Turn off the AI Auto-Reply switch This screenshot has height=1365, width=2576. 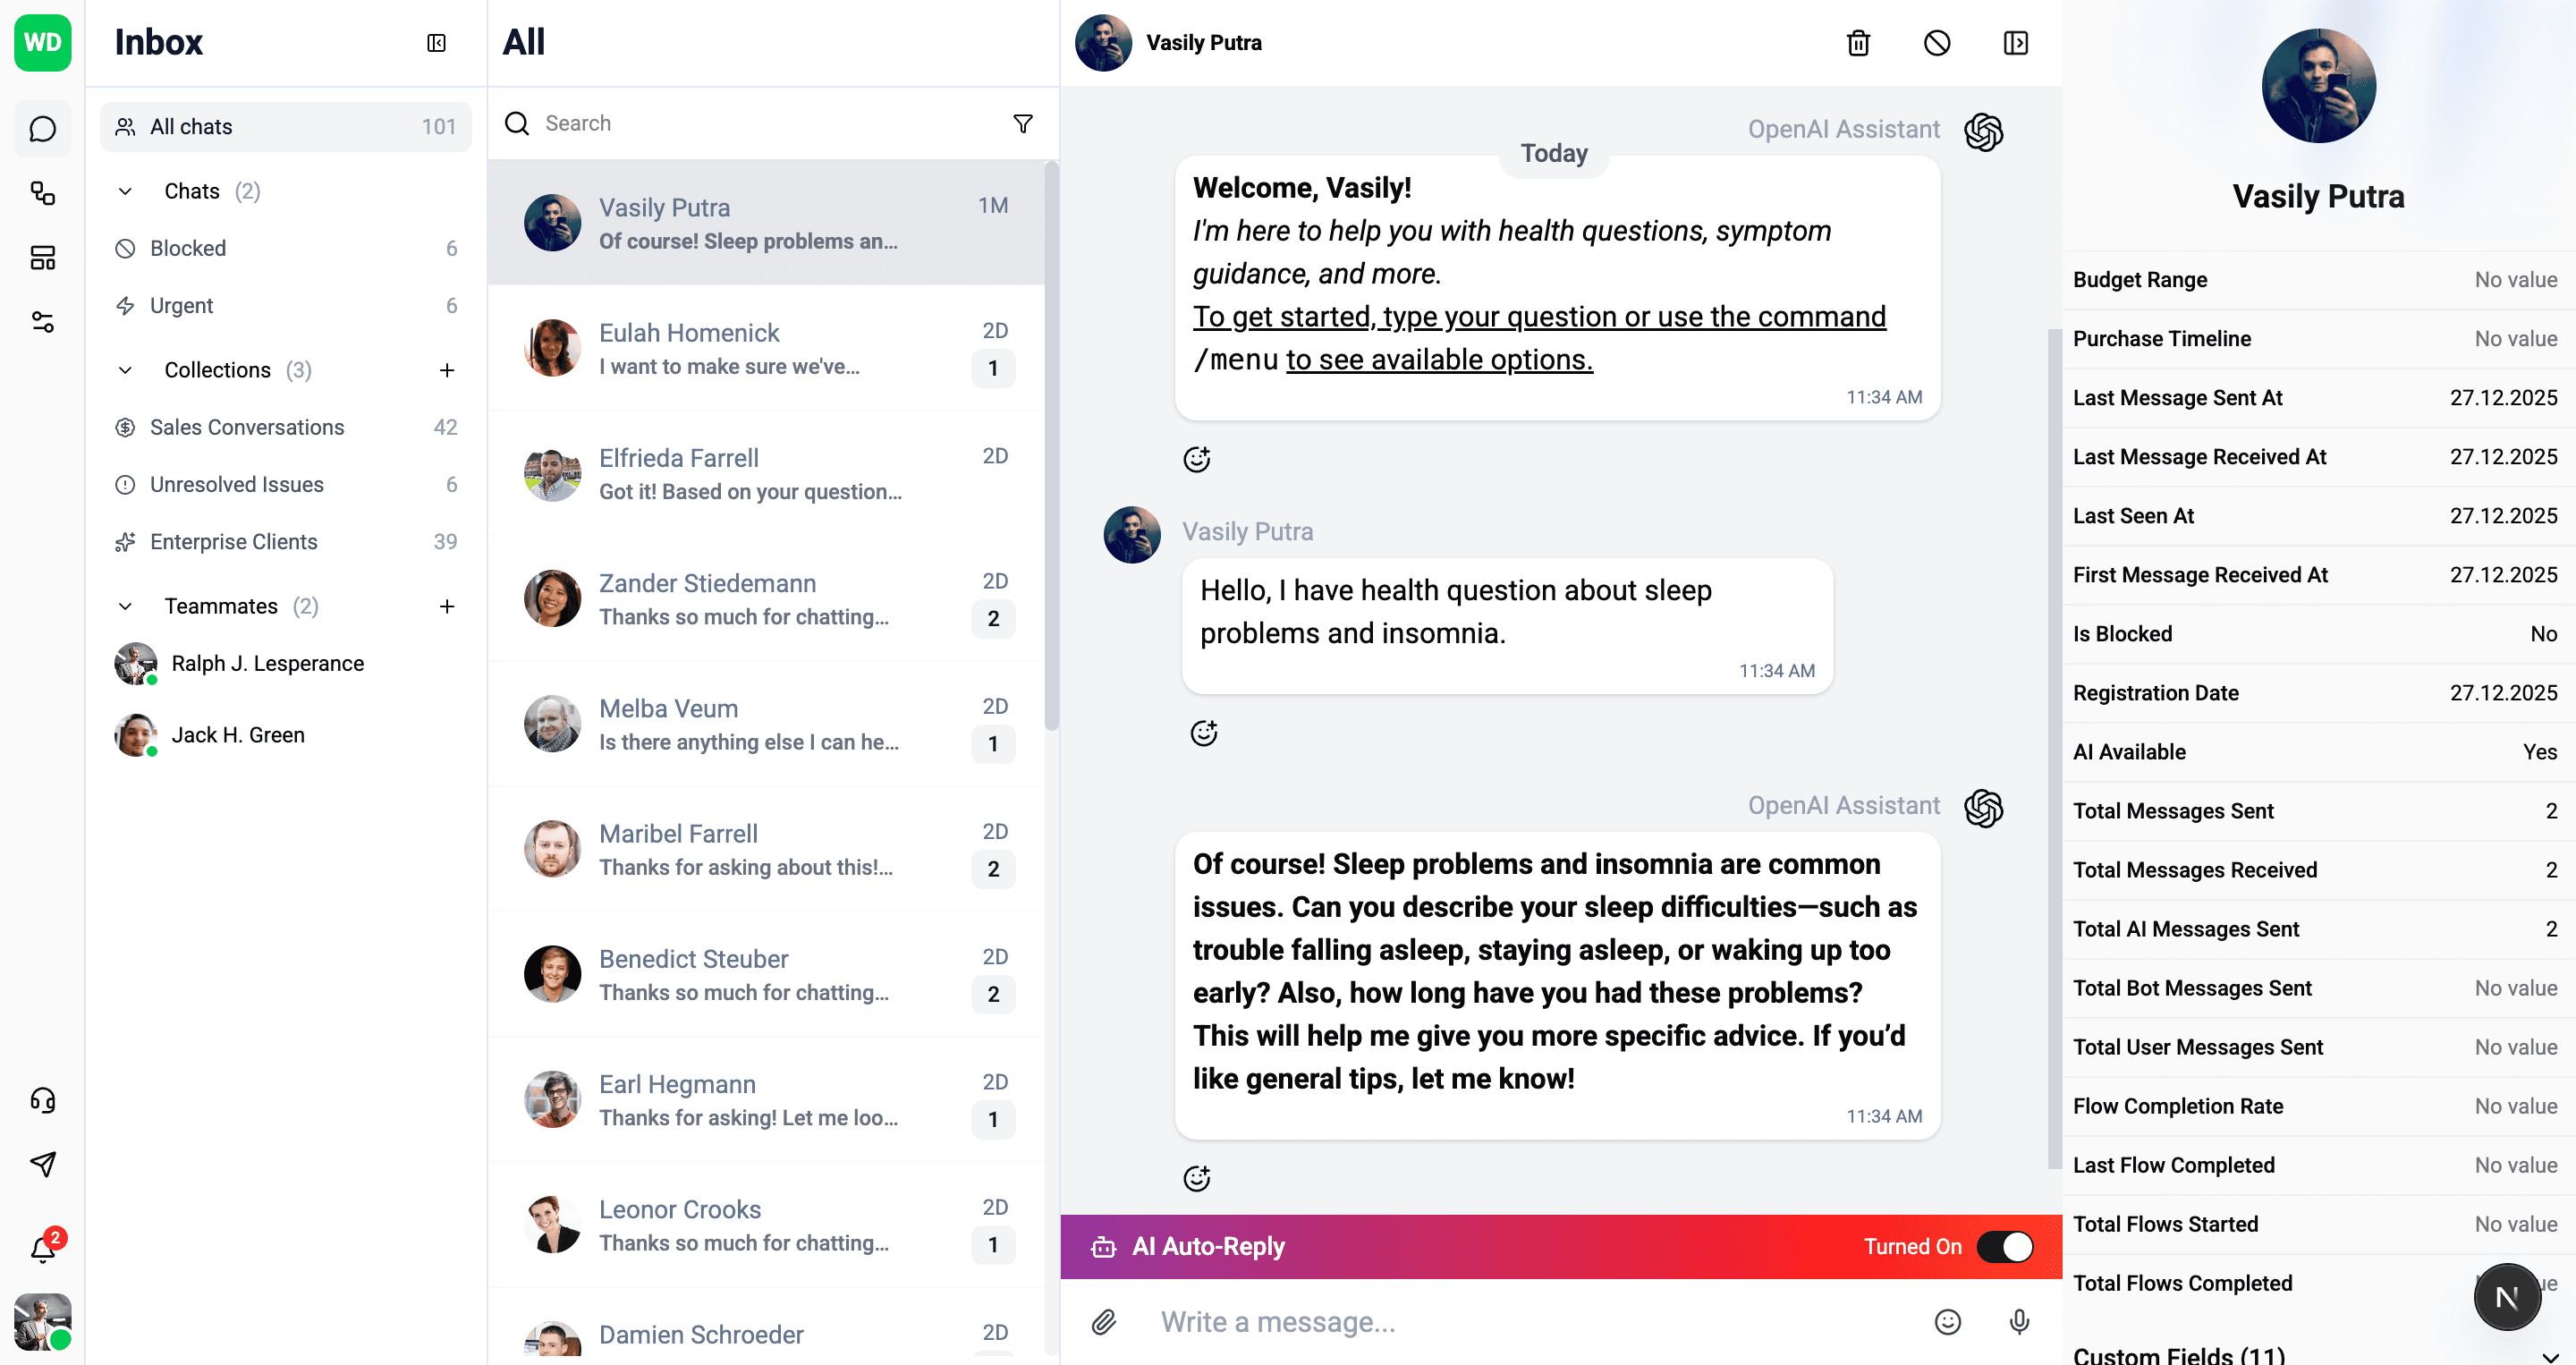coord(2004,1246)
